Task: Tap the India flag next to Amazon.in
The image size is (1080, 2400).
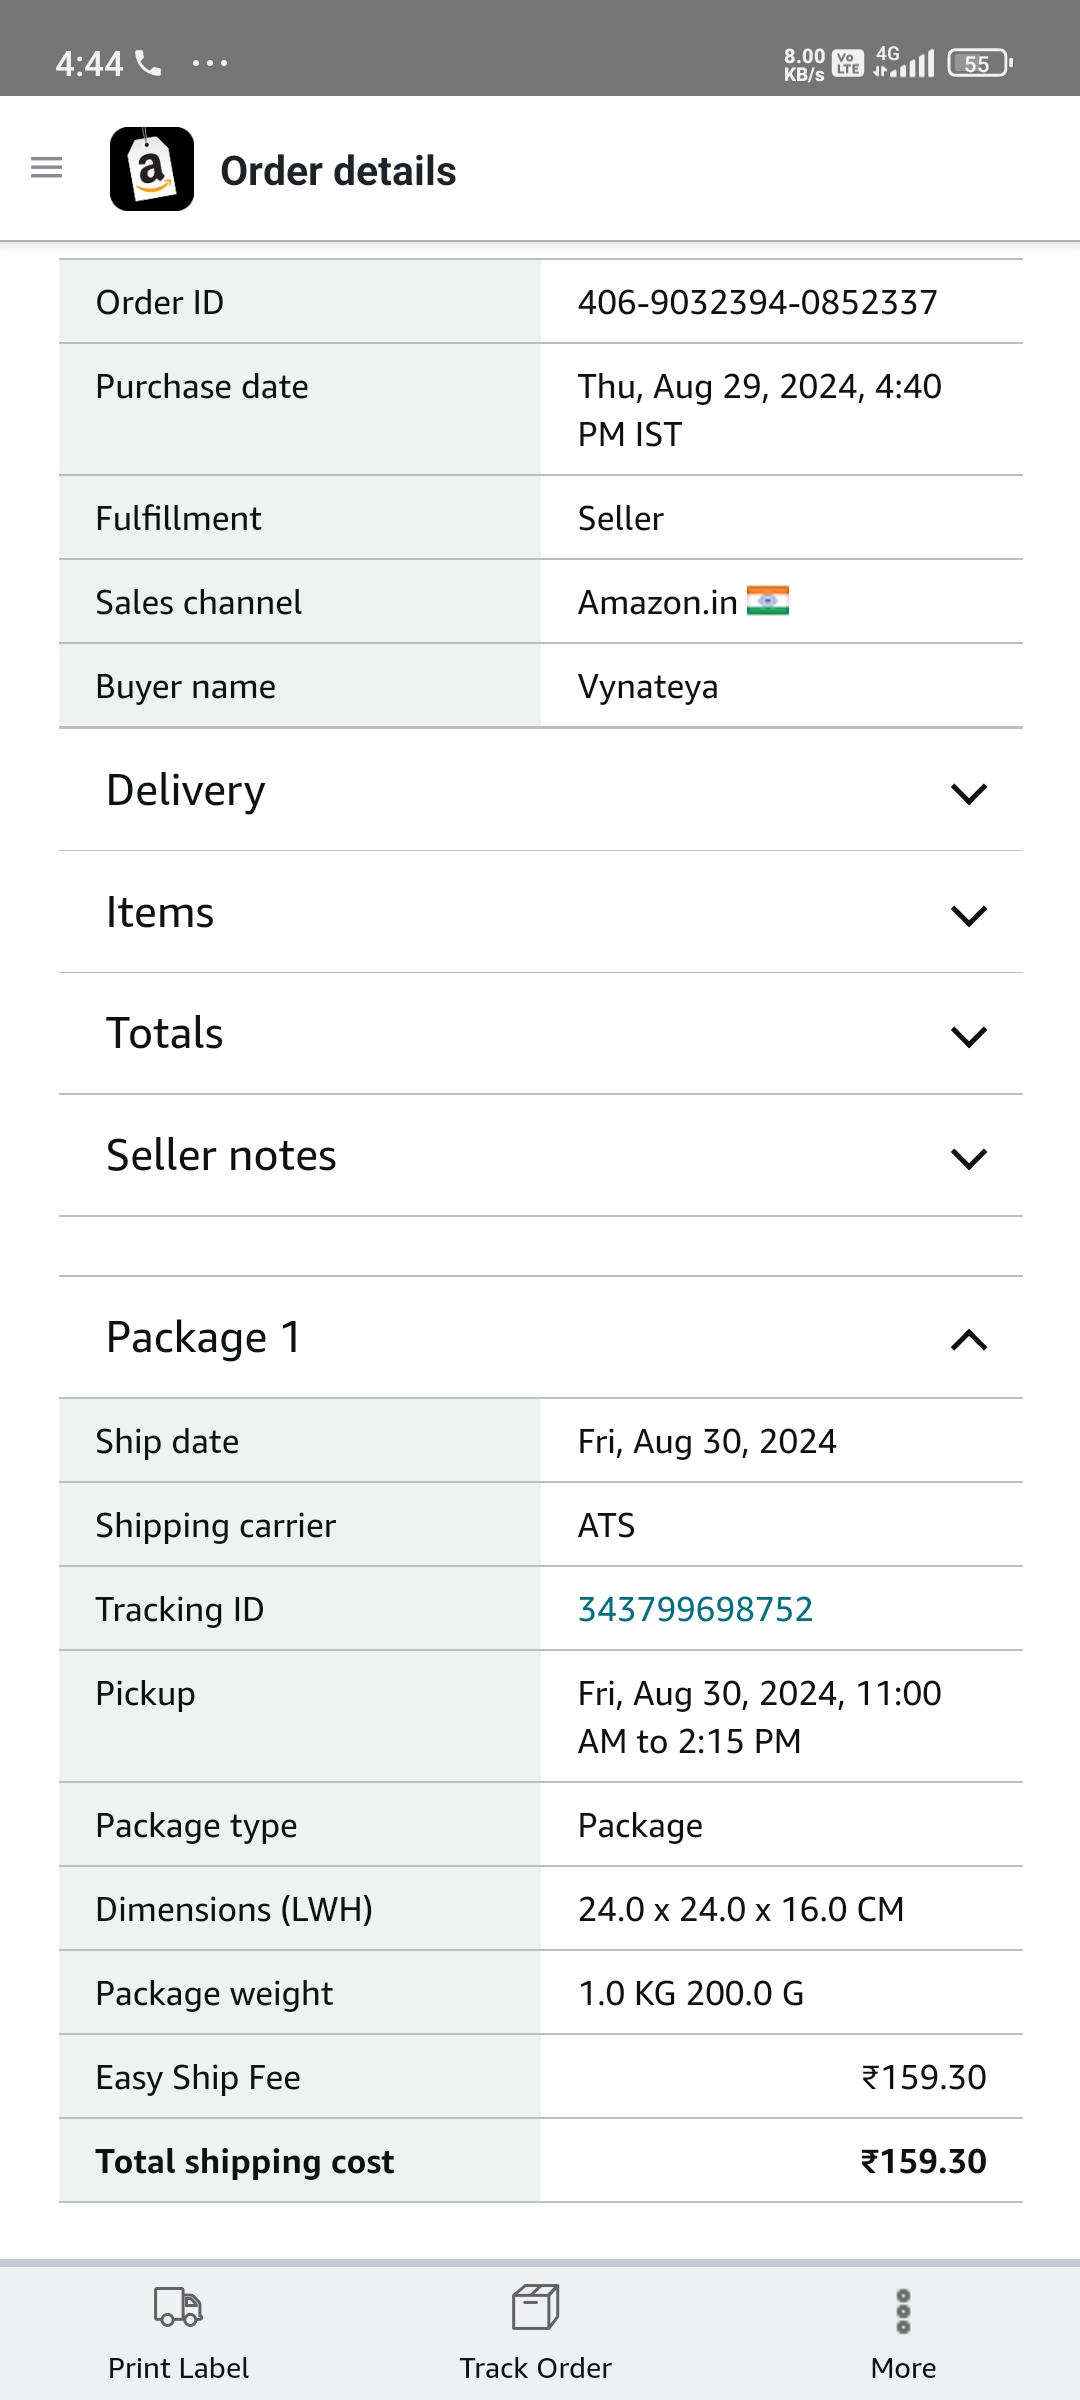Action: [x=768, y=601]
